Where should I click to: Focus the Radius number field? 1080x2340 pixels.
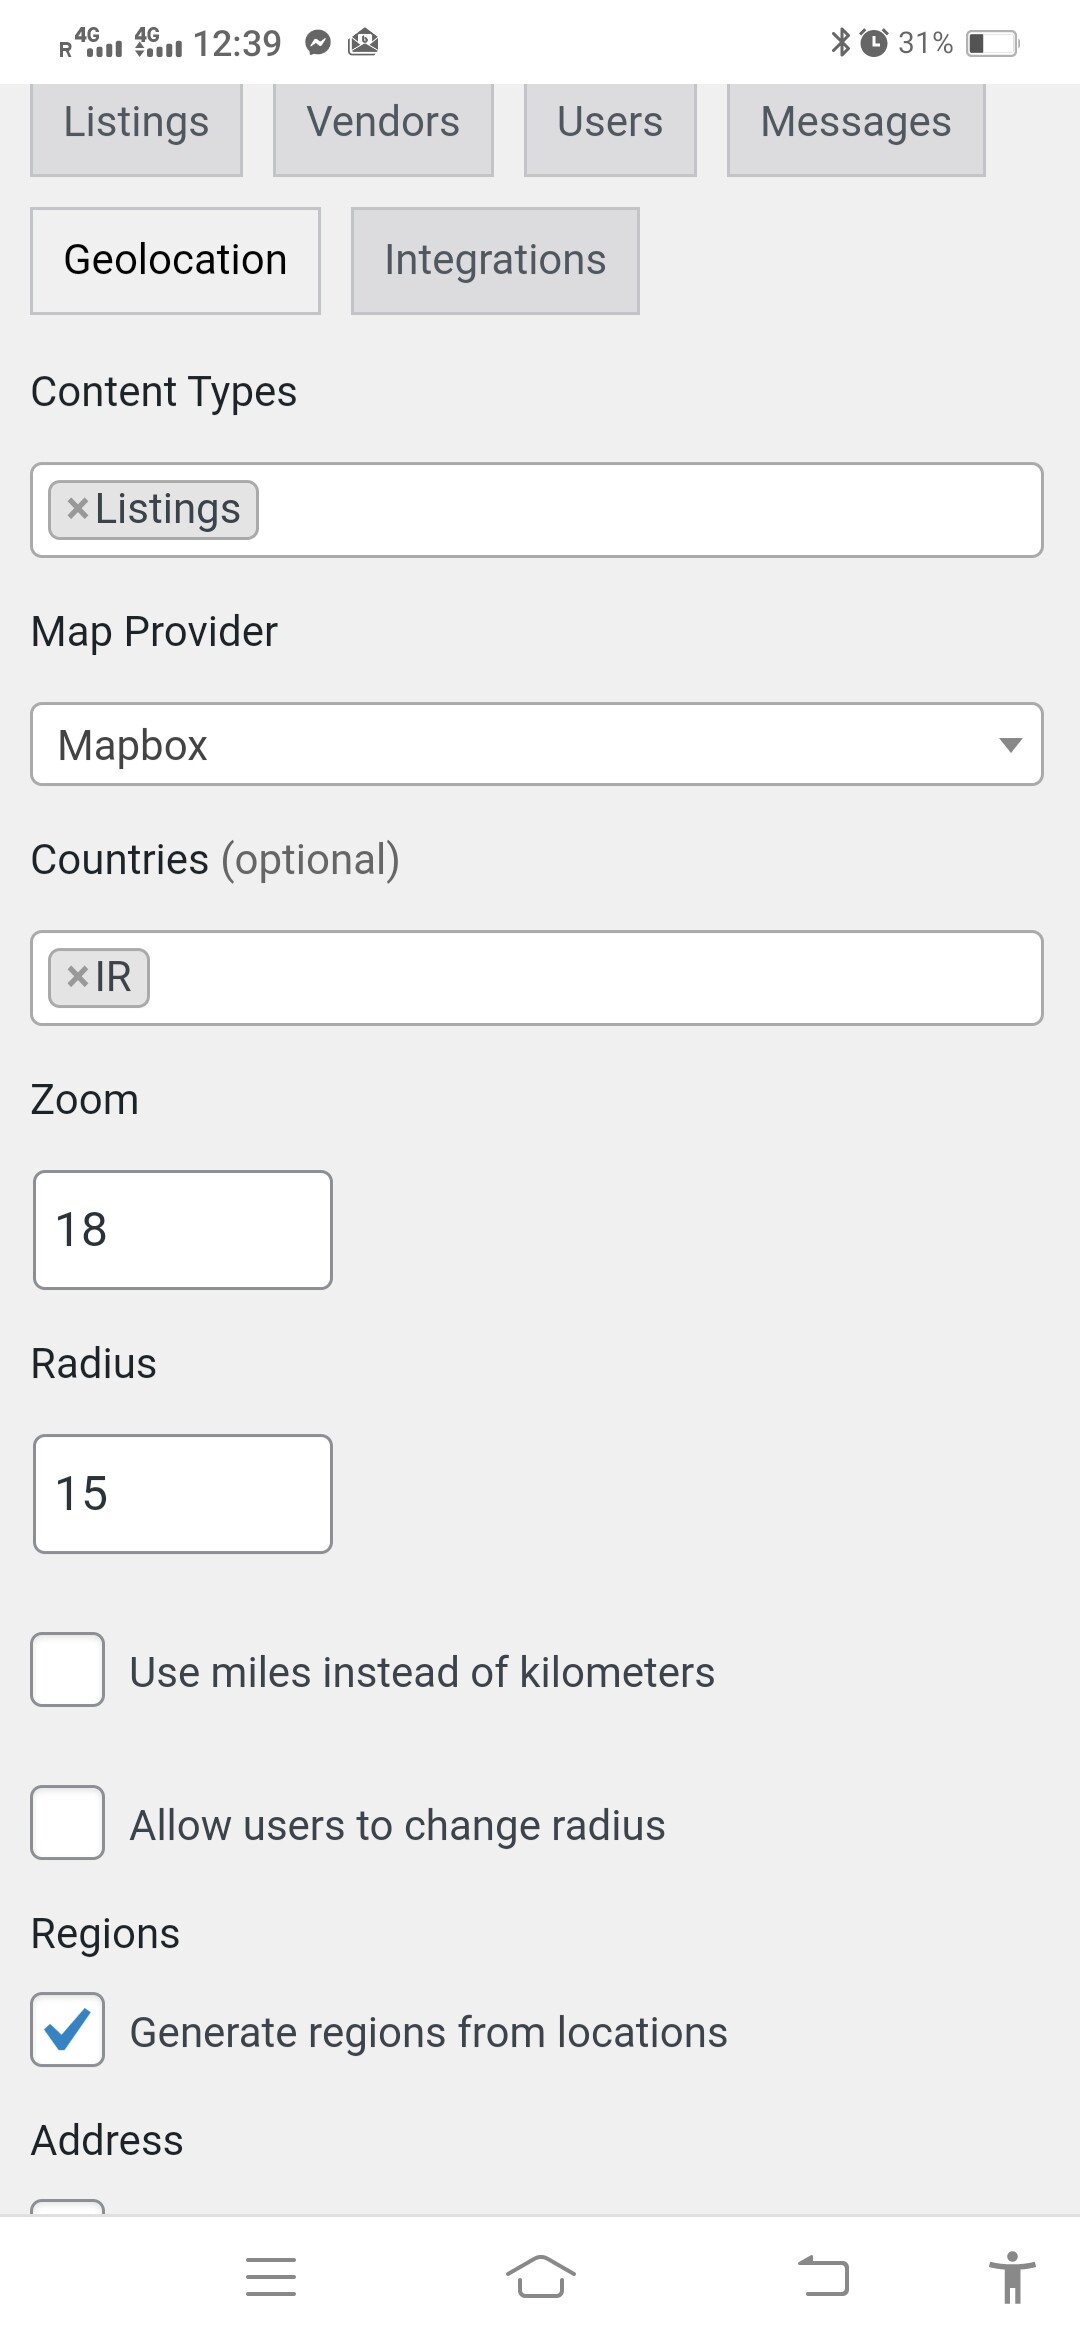183,1494
